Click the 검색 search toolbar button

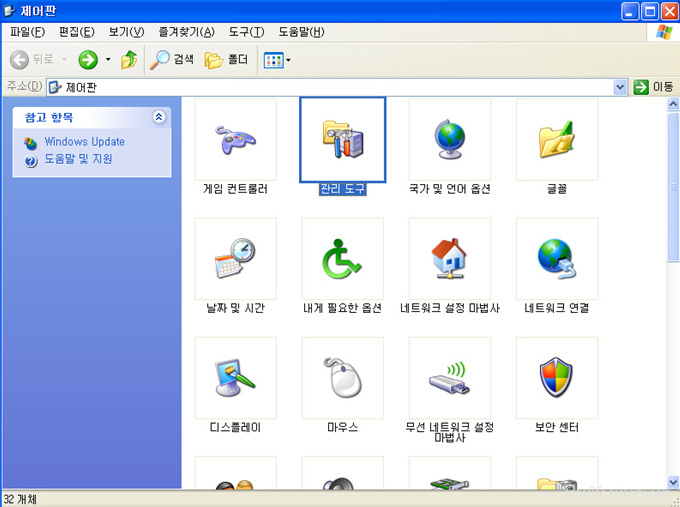click(172, 59)
